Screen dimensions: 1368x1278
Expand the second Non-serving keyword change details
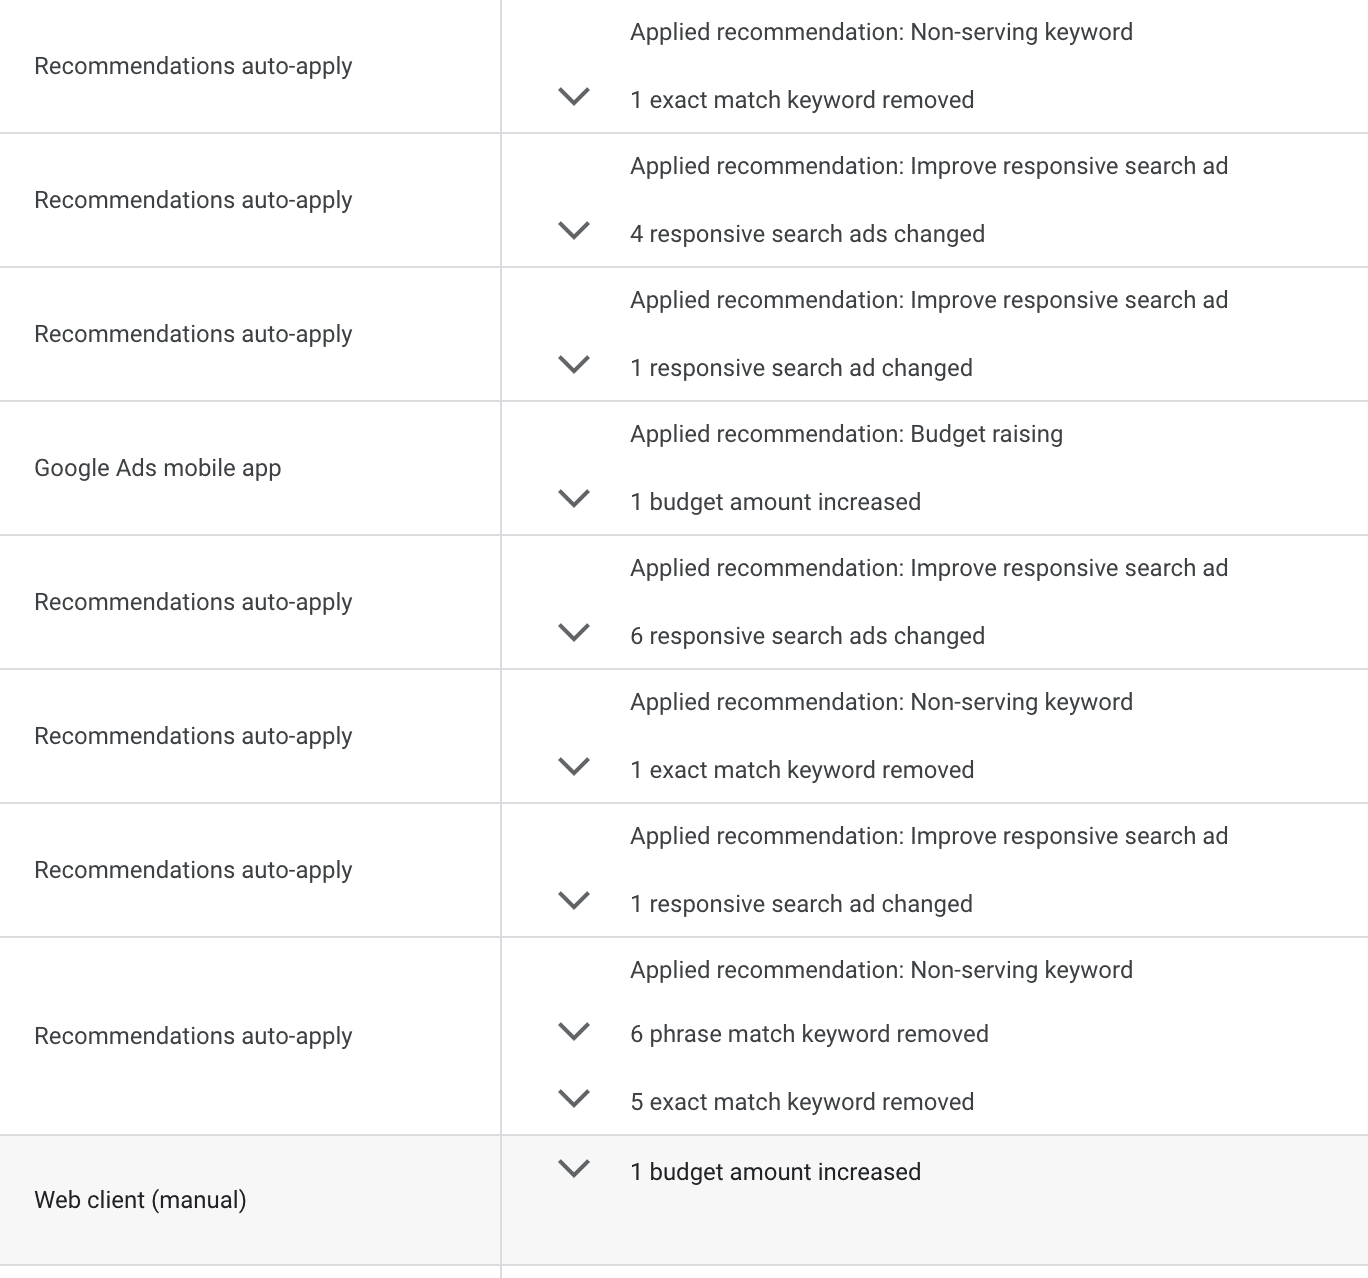click(574, 766)
